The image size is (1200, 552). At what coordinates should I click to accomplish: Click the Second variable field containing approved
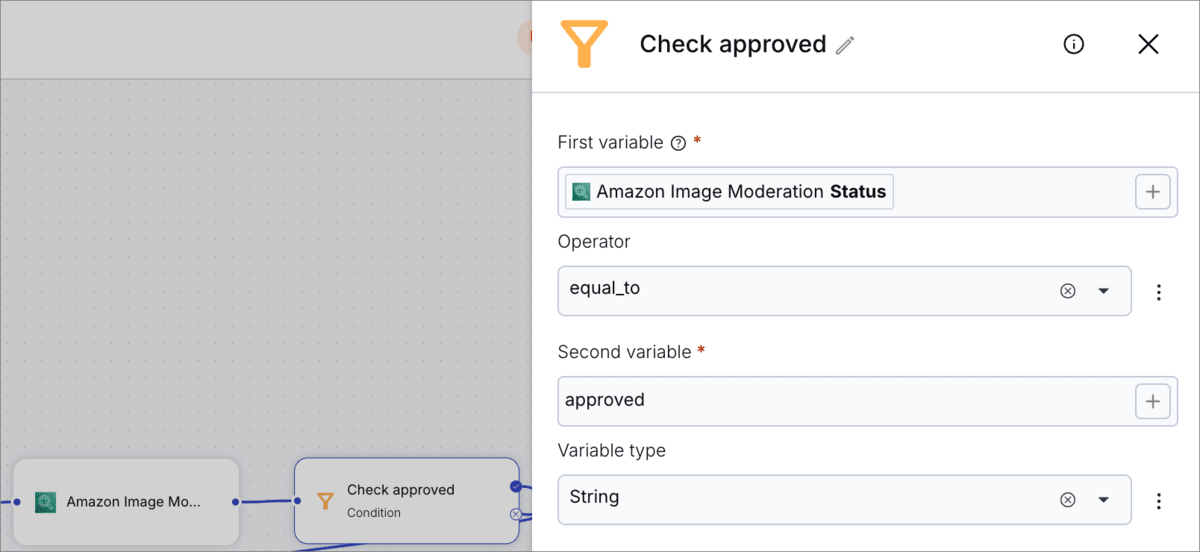pyautogui.click(x=840, y=401)
